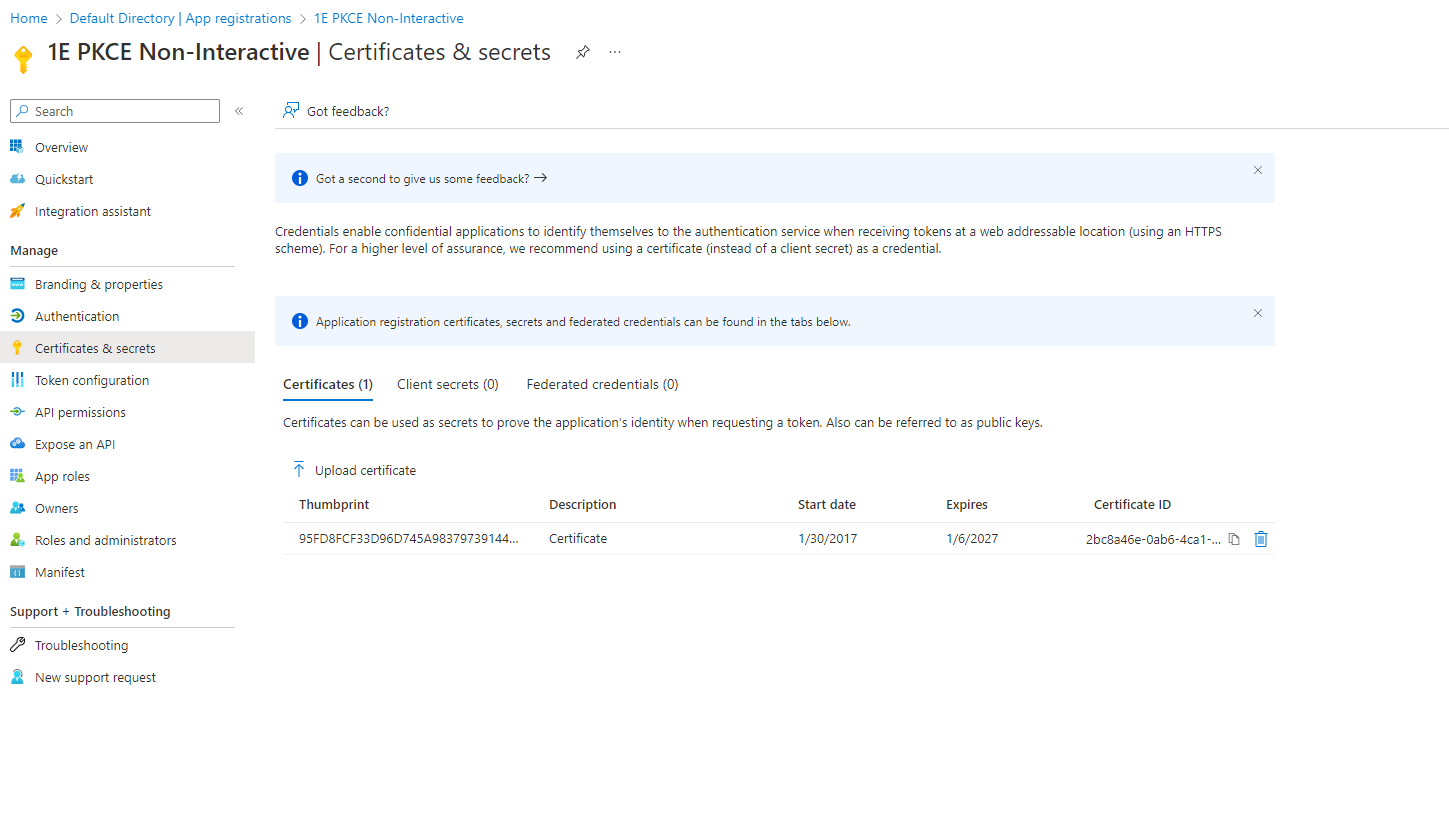Viewport: 1449px width, 820px height.
Task: Click the New support request icon
Action: pyautogui.click(x=16, y=677)
